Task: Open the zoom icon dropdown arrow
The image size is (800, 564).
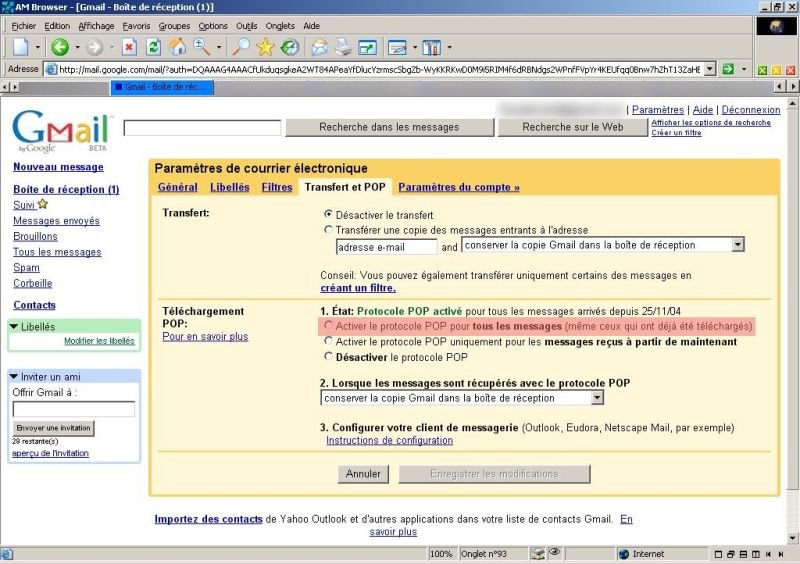Action: (x=219, y=47)
